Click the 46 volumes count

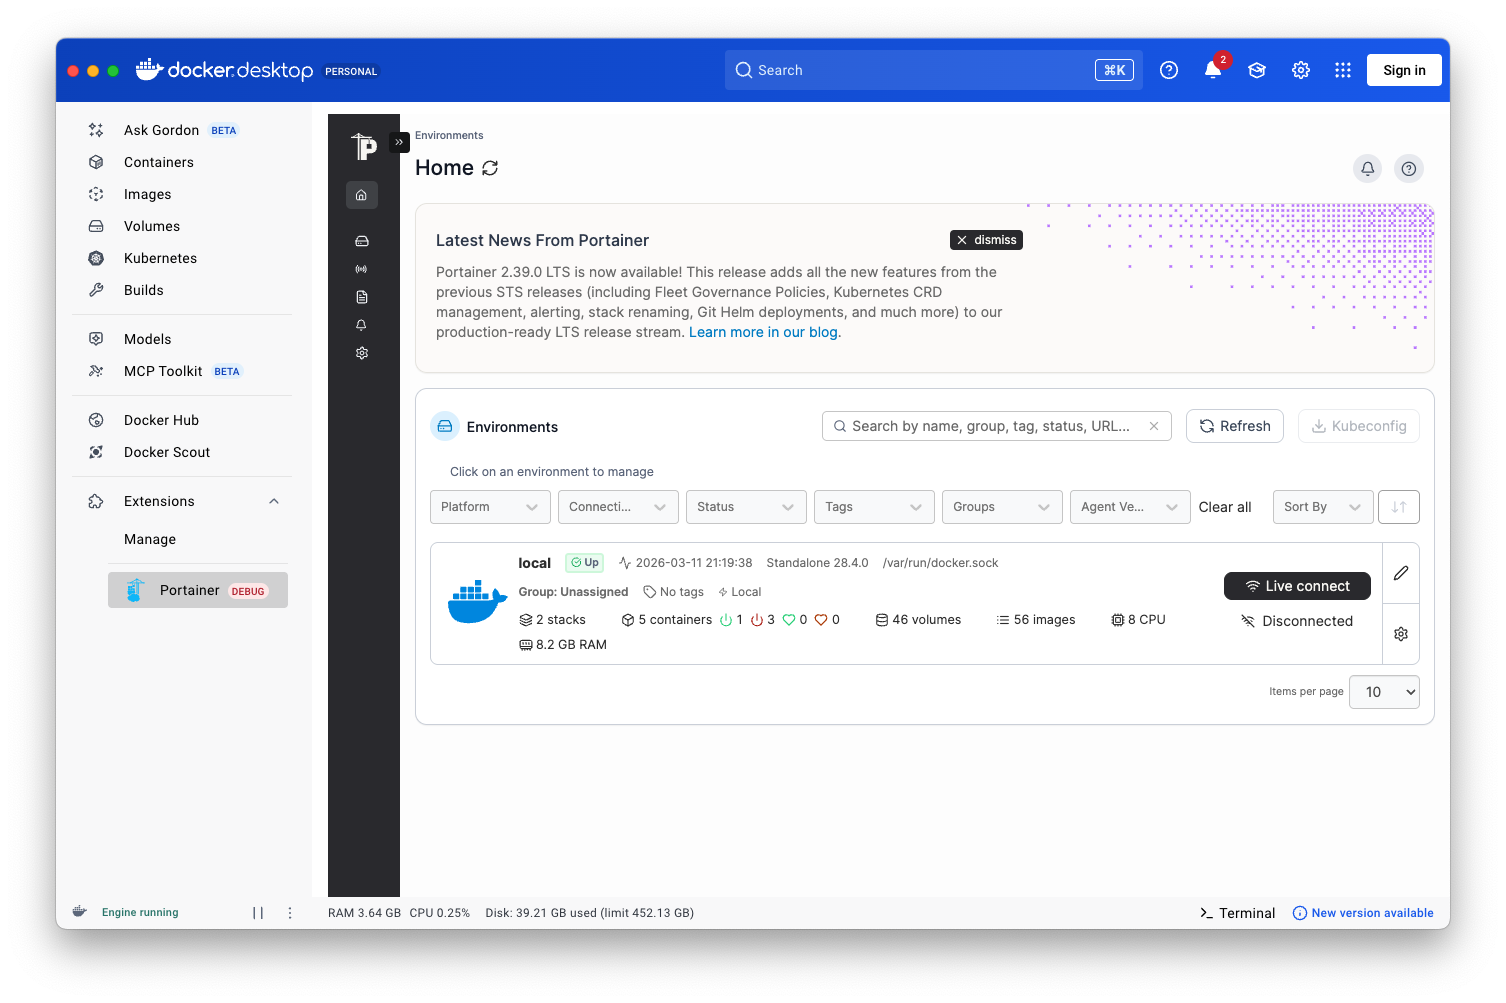(918, 620)
